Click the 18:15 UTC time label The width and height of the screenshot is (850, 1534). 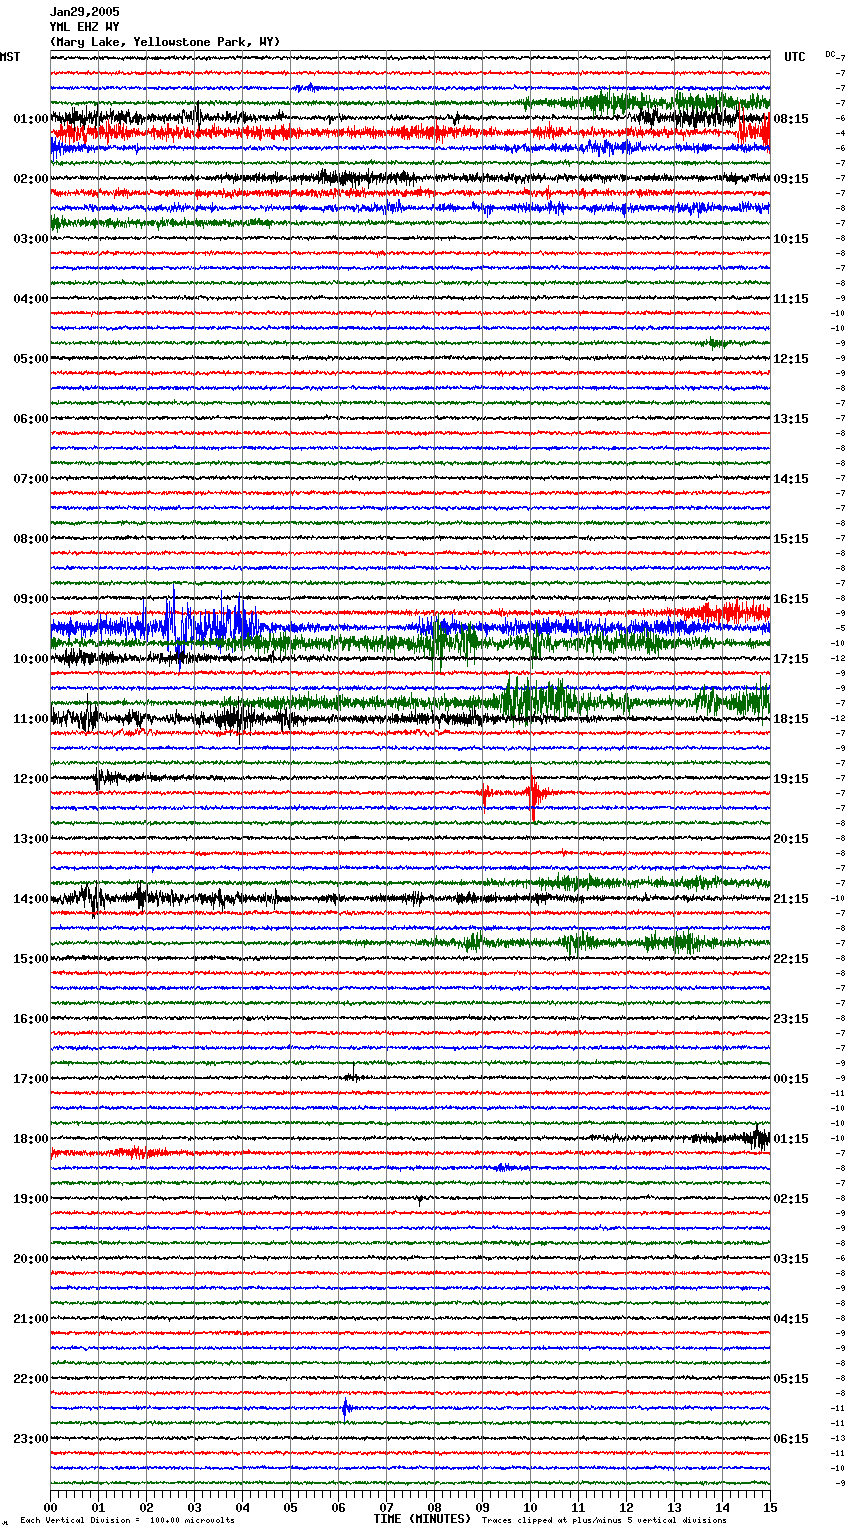(791, 719)
